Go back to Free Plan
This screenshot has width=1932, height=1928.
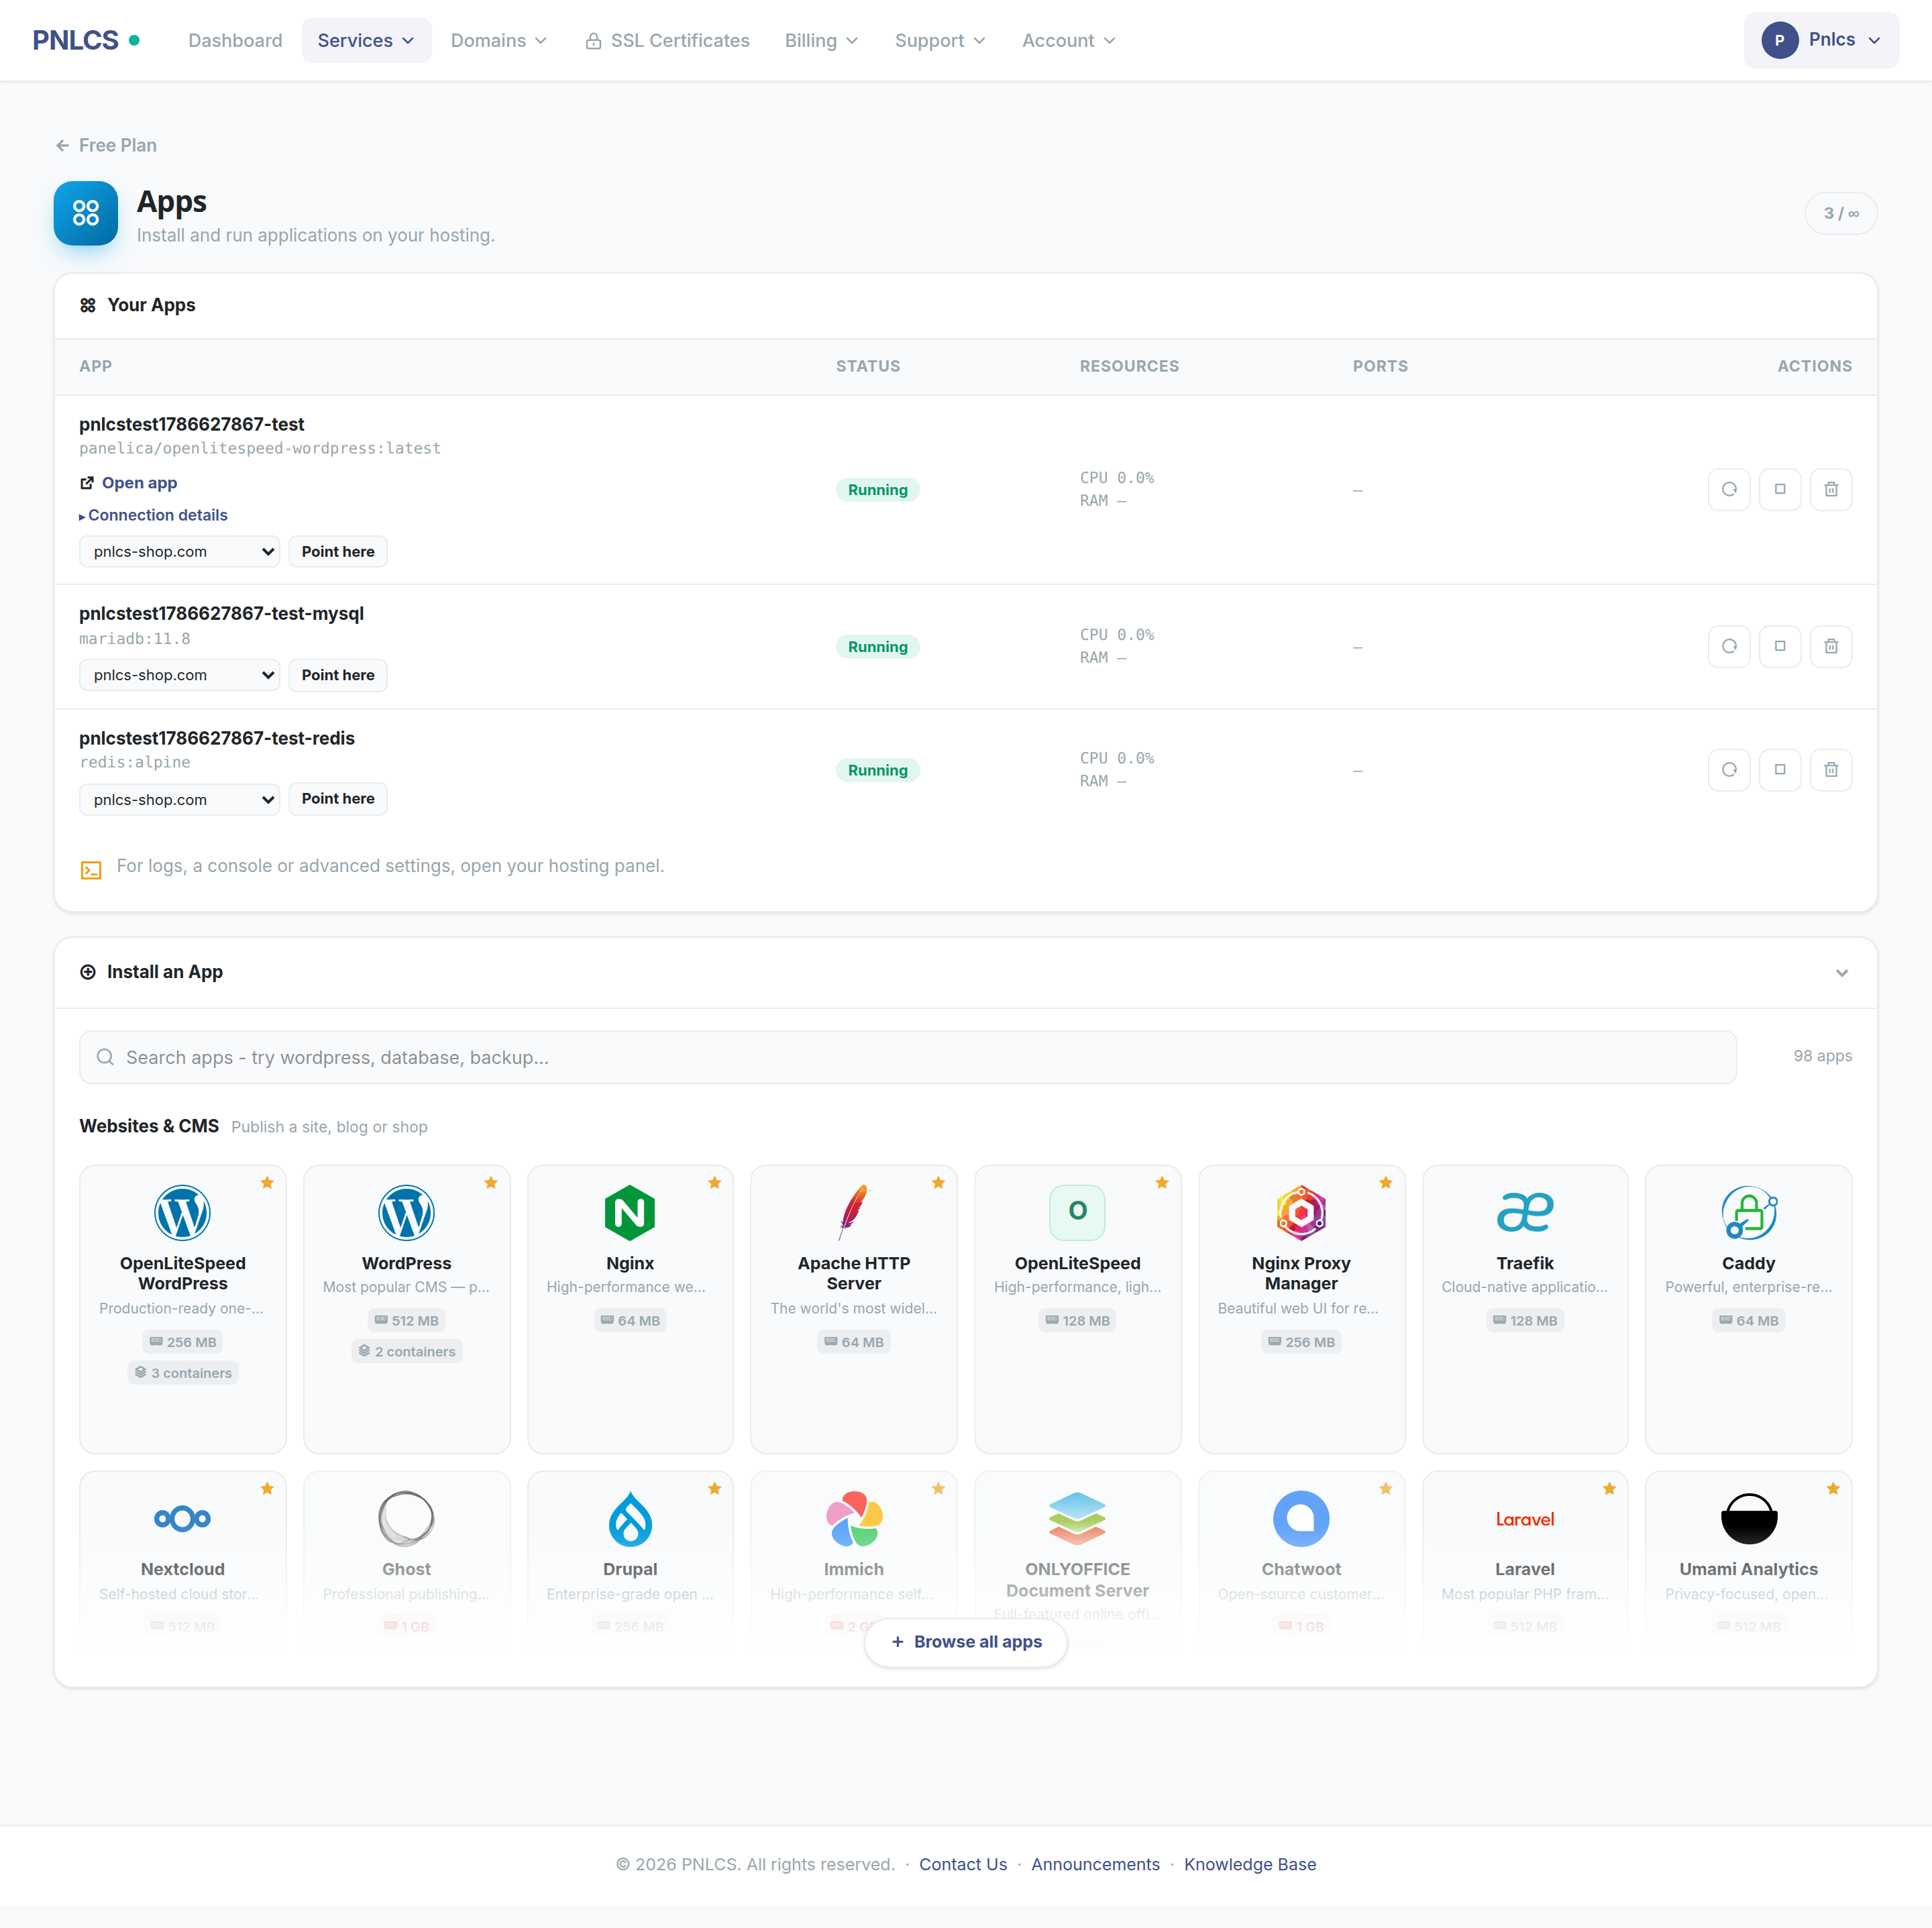[106, 145]
